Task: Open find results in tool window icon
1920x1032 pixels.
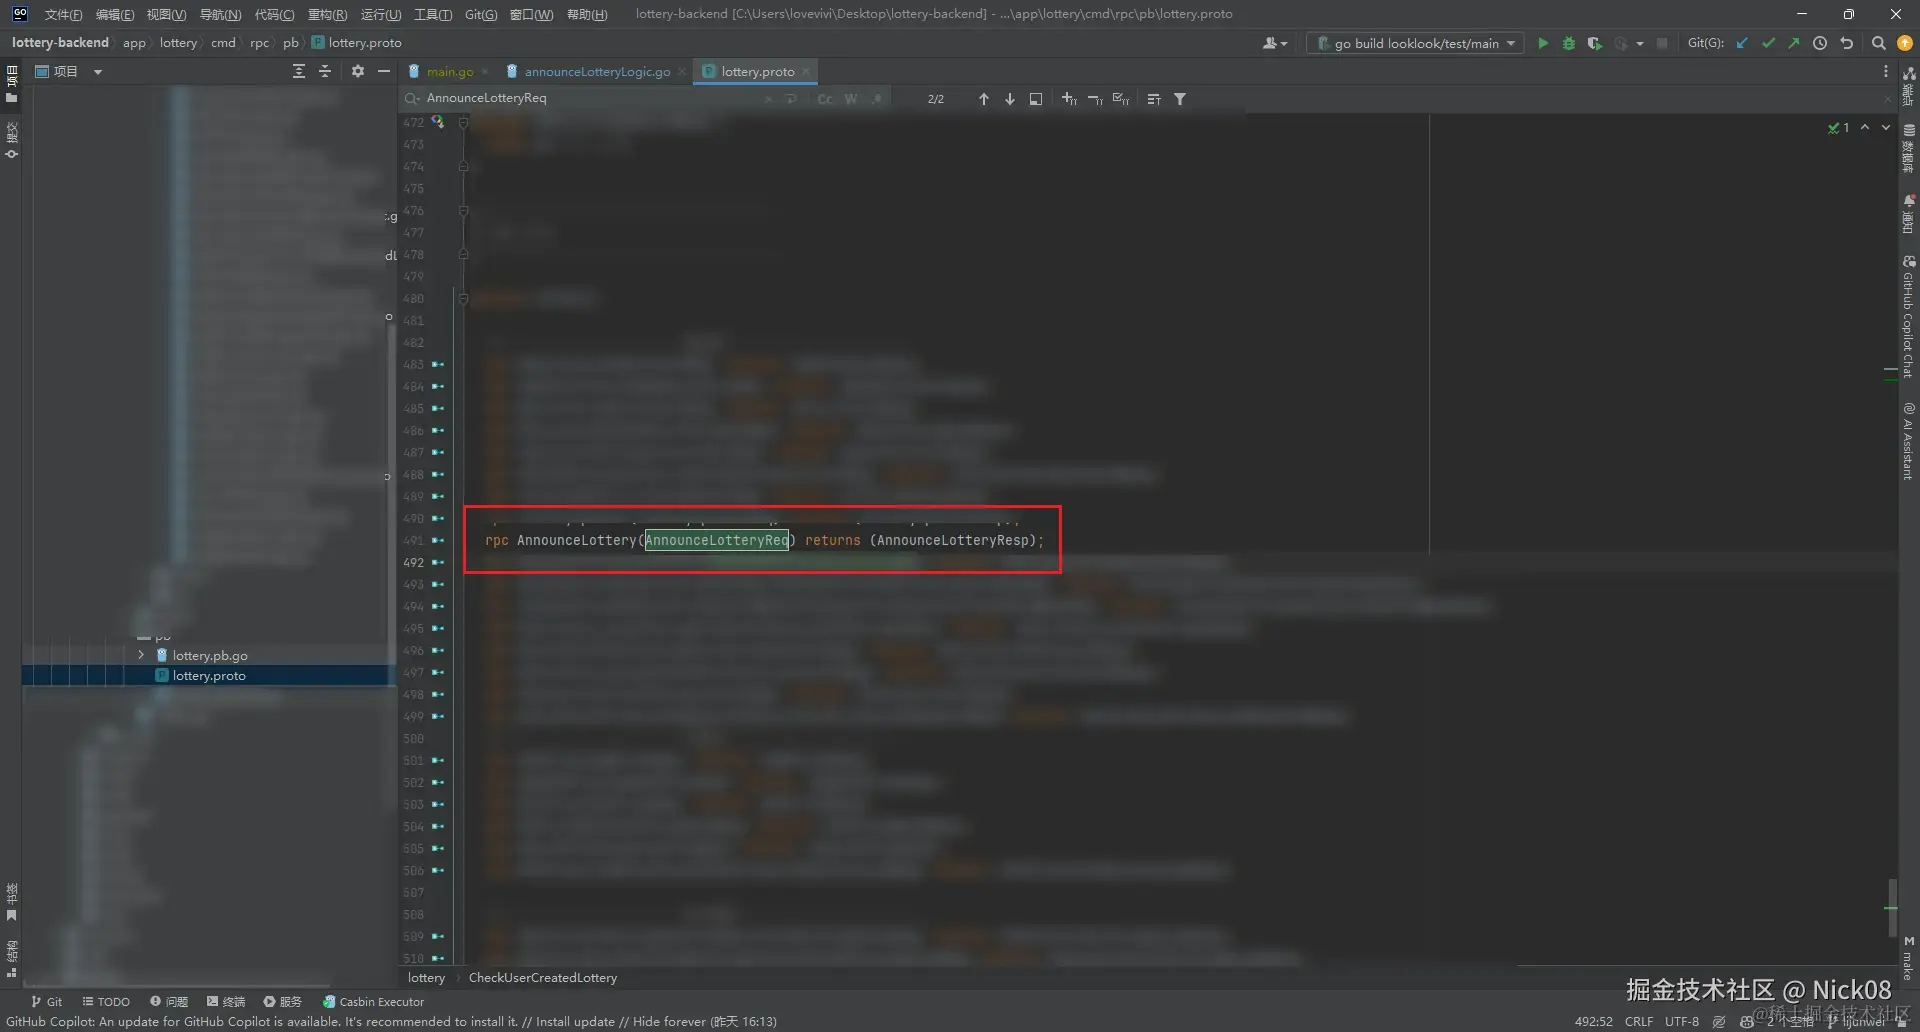Action: coord(1154,99)
